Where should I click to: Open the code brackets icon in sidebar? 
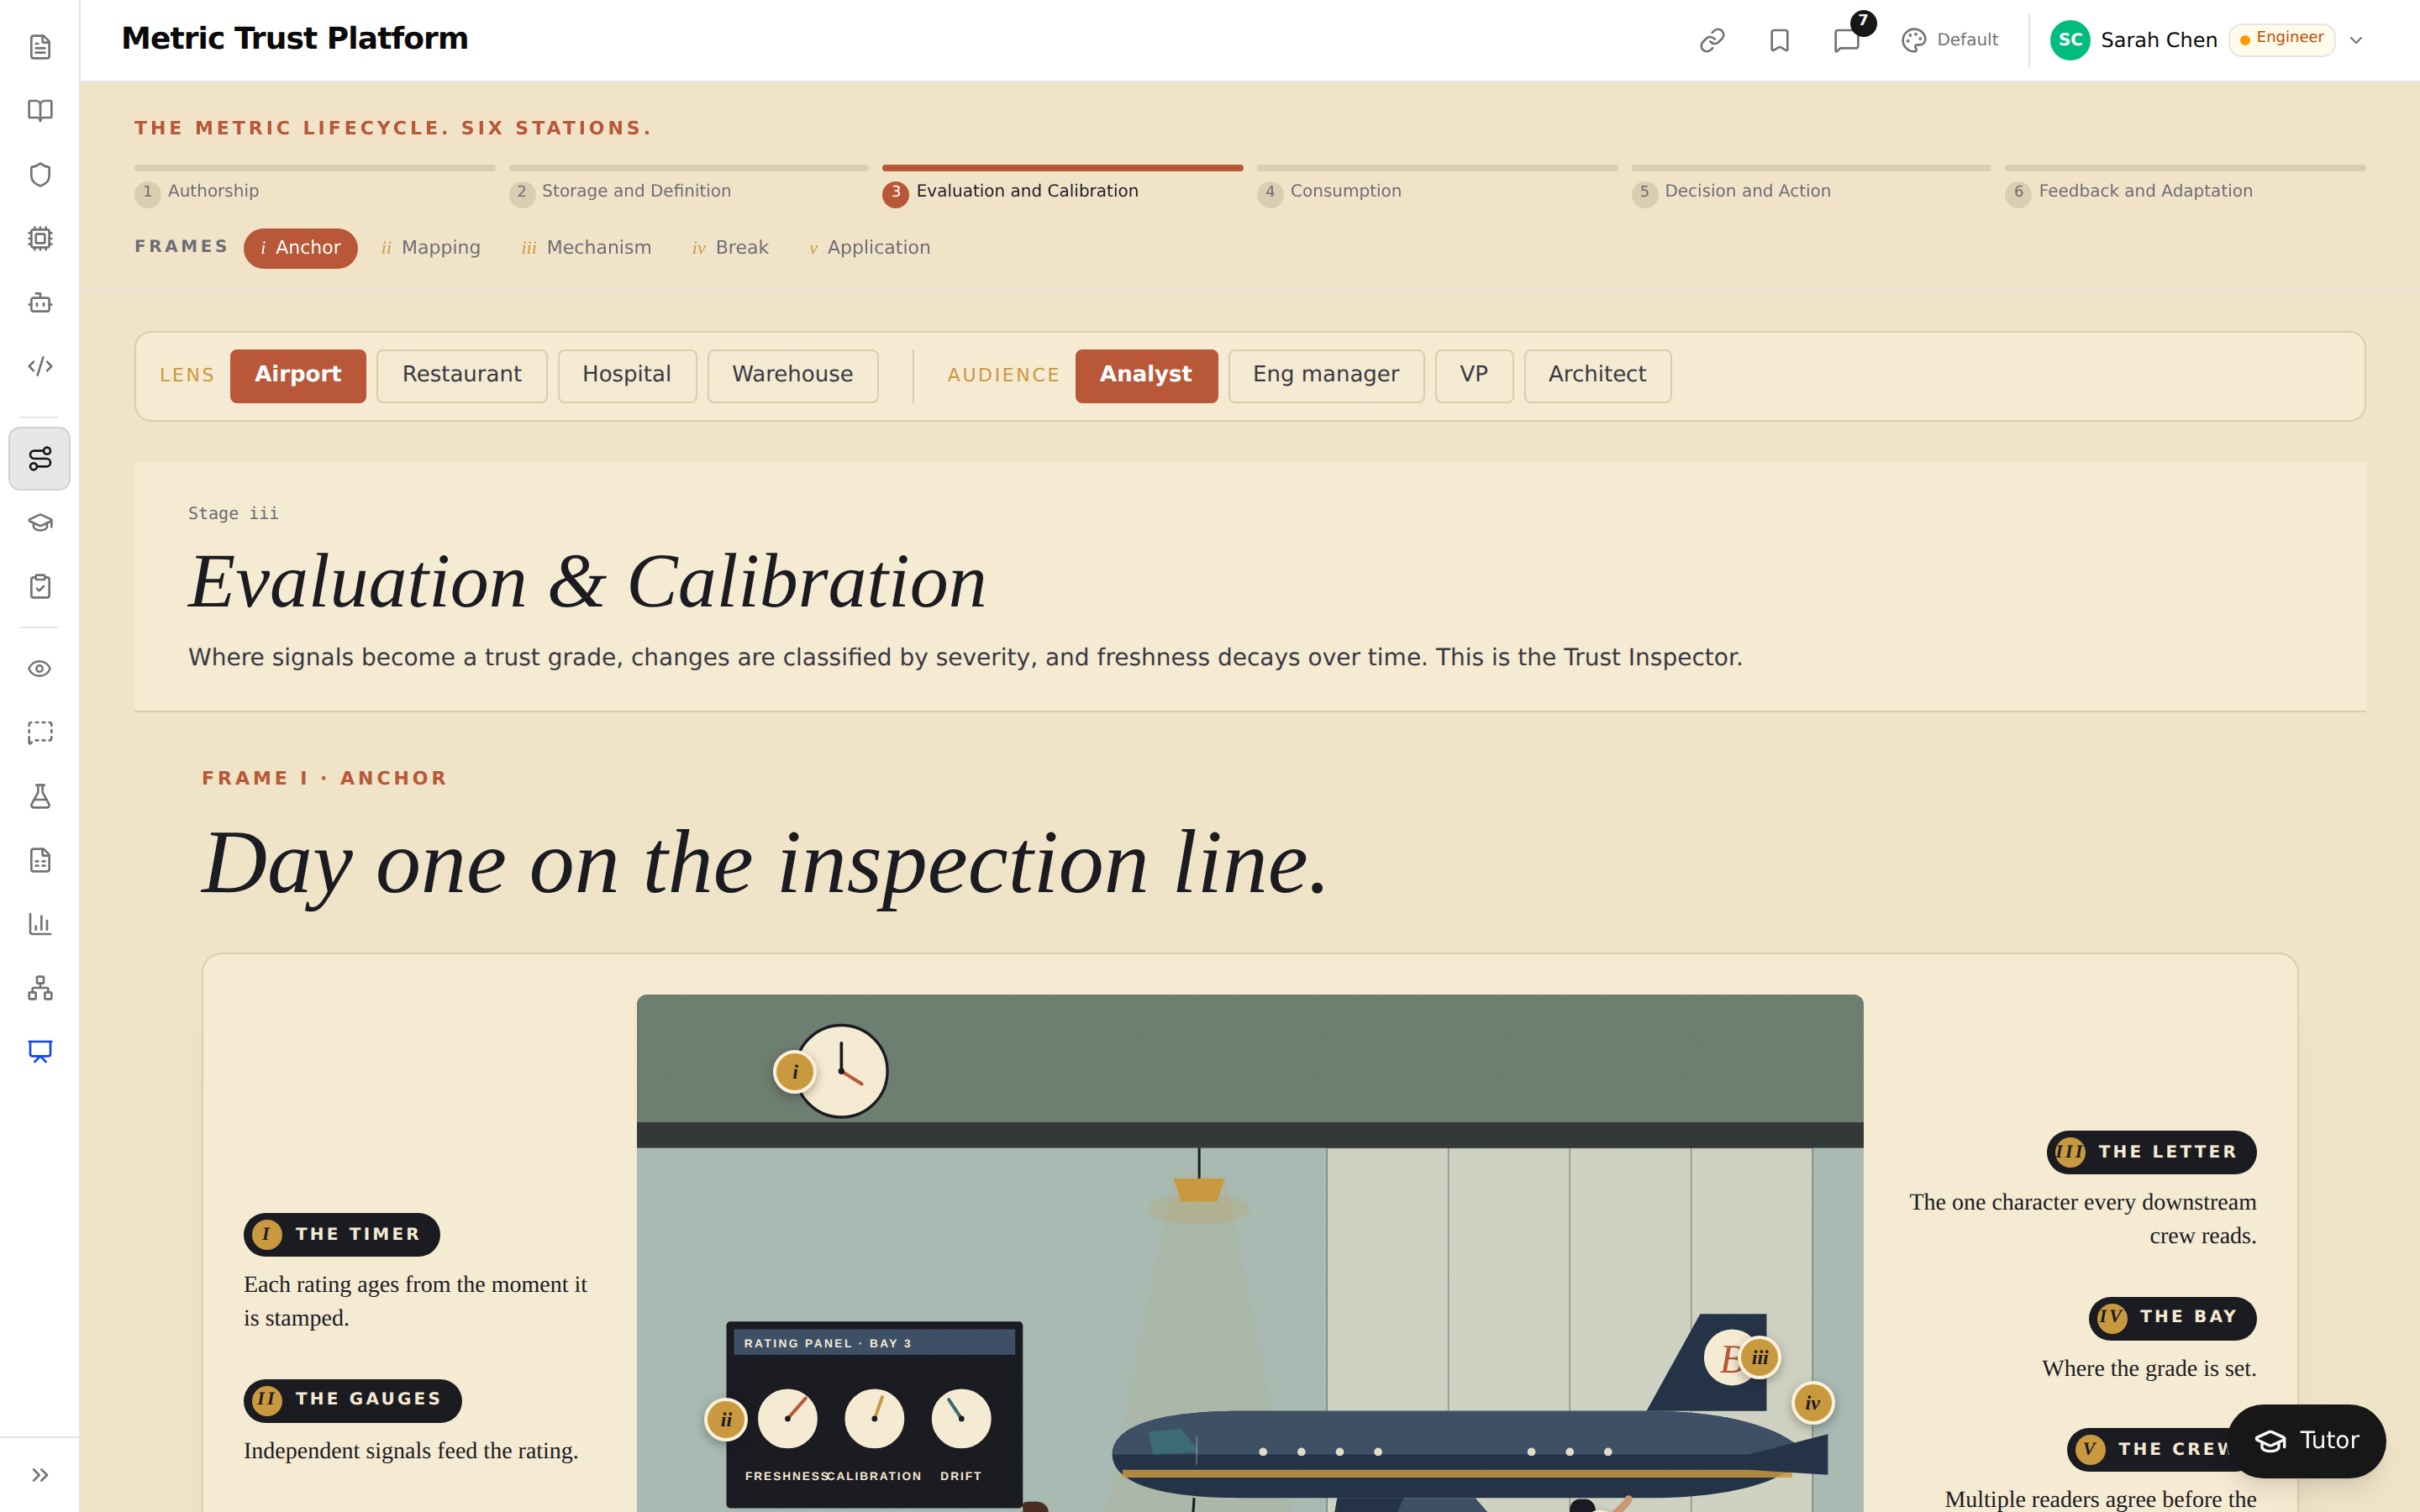click(x=40, y=366)
